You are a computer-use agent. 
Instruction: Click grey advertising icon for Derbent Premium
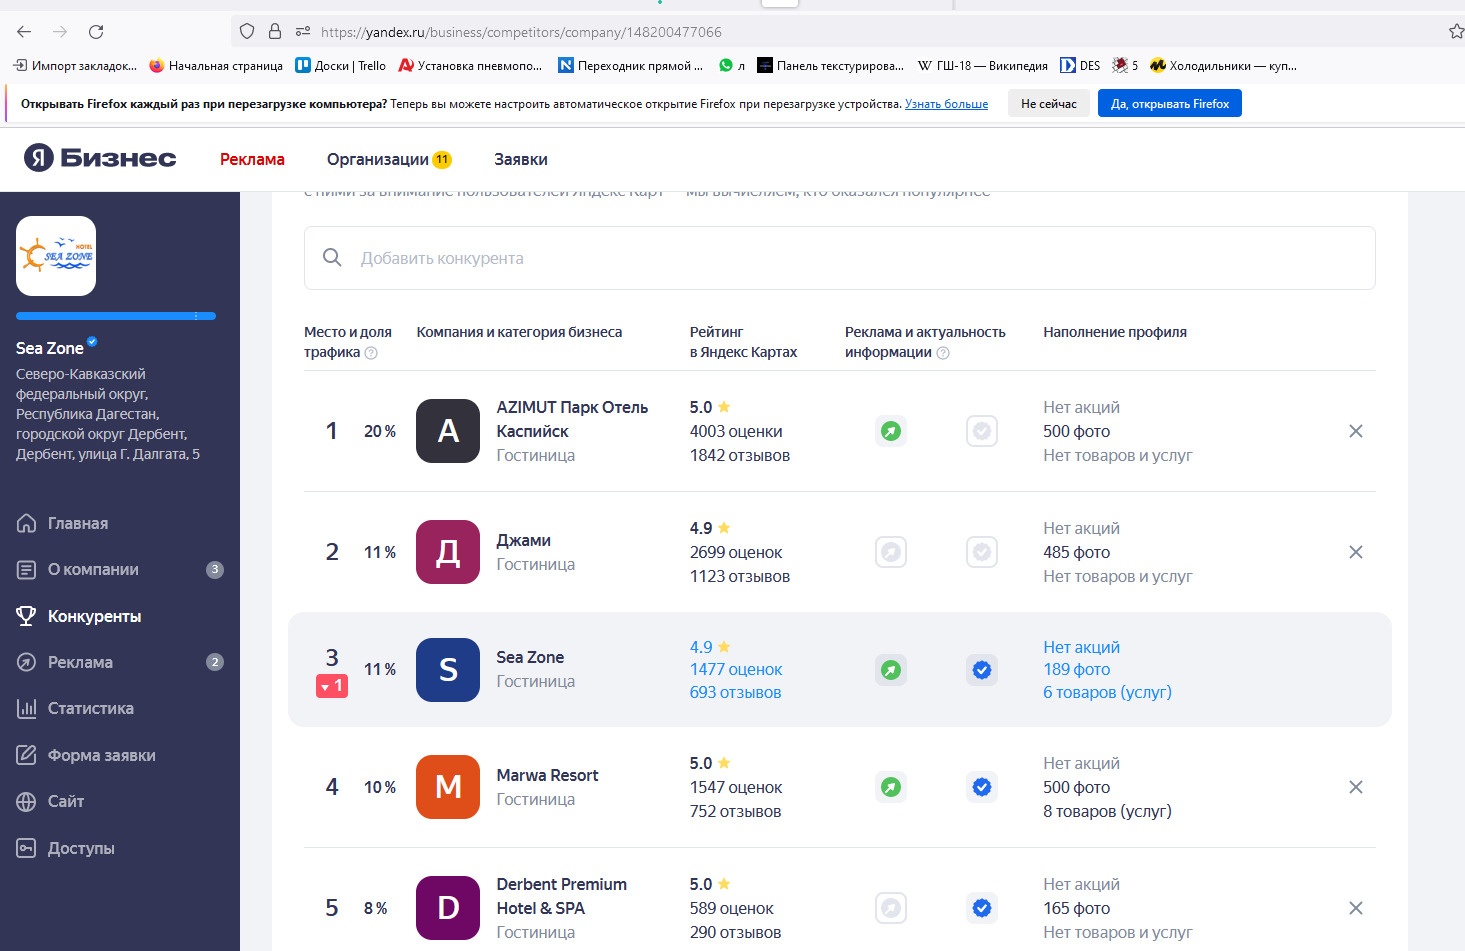[x=891, y=908]
